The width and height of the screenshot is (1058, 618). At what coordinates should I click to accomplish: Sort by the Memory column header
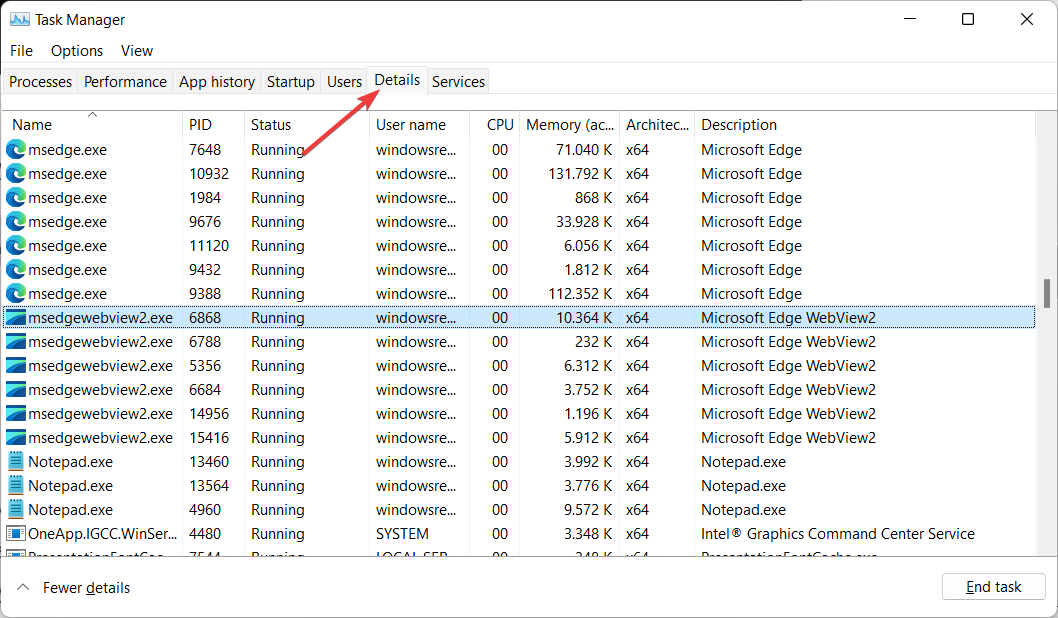tap(570, 125)
